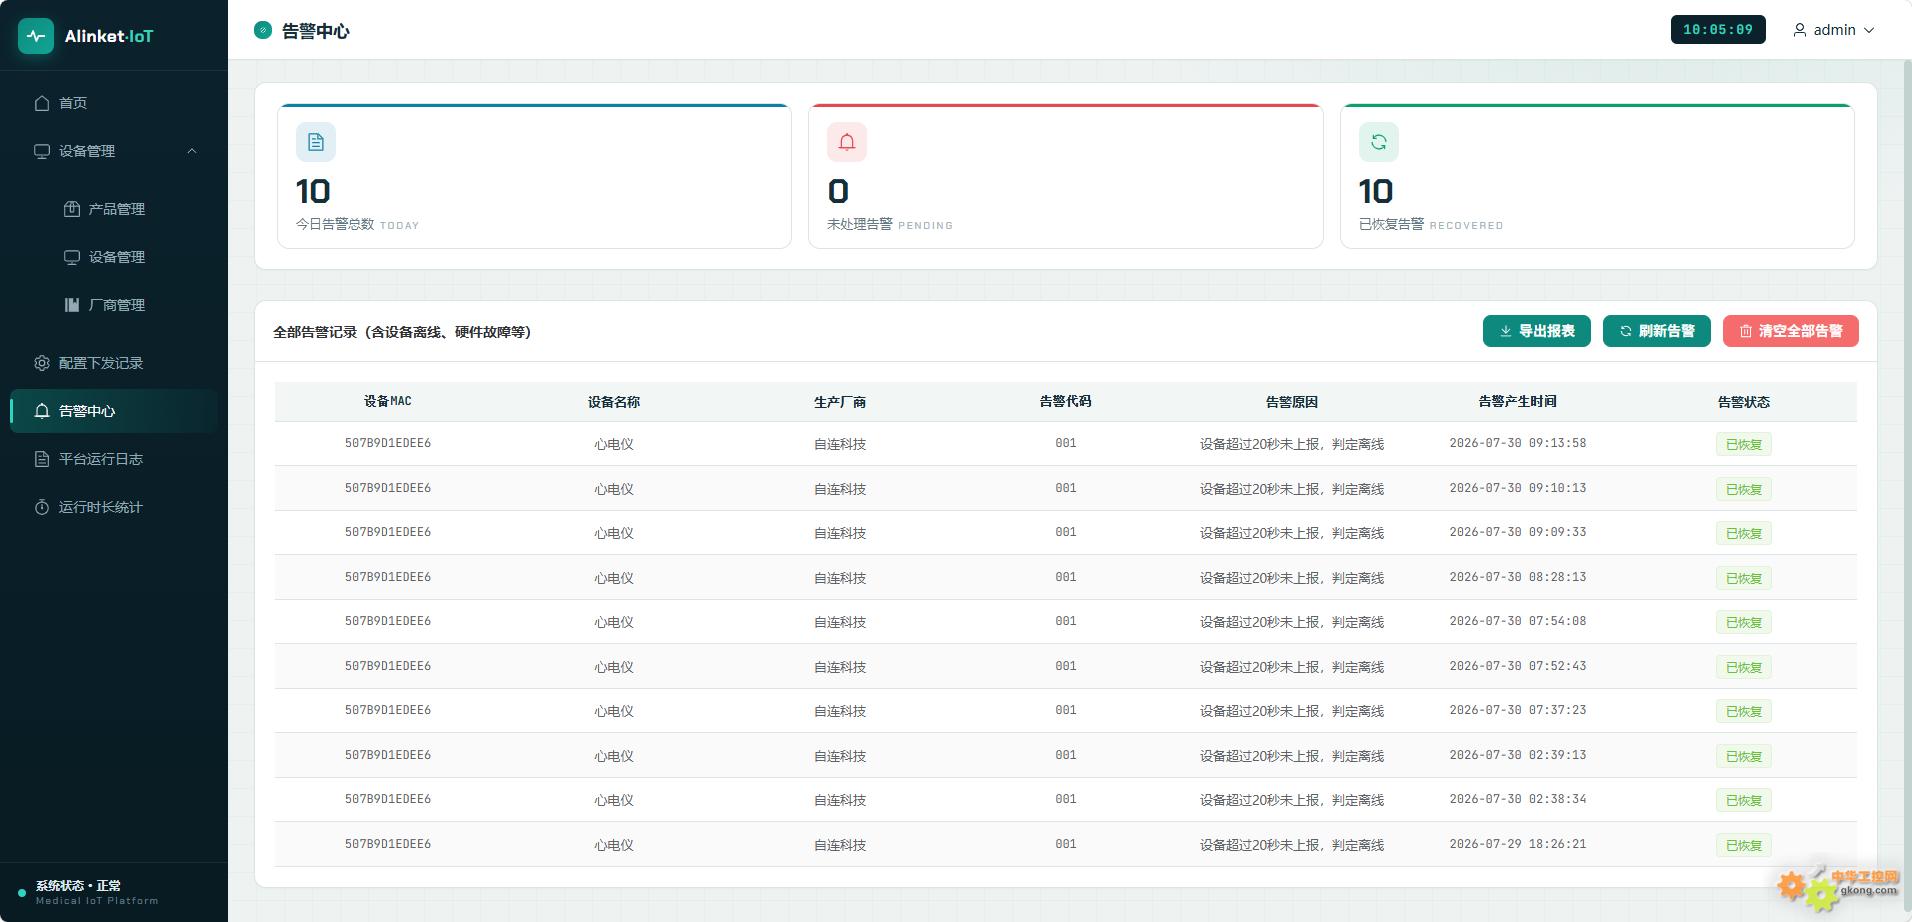The height and width of the screenshot is (922, 1912).
Task: Click the home icon beside 首页
Action: 42,103
